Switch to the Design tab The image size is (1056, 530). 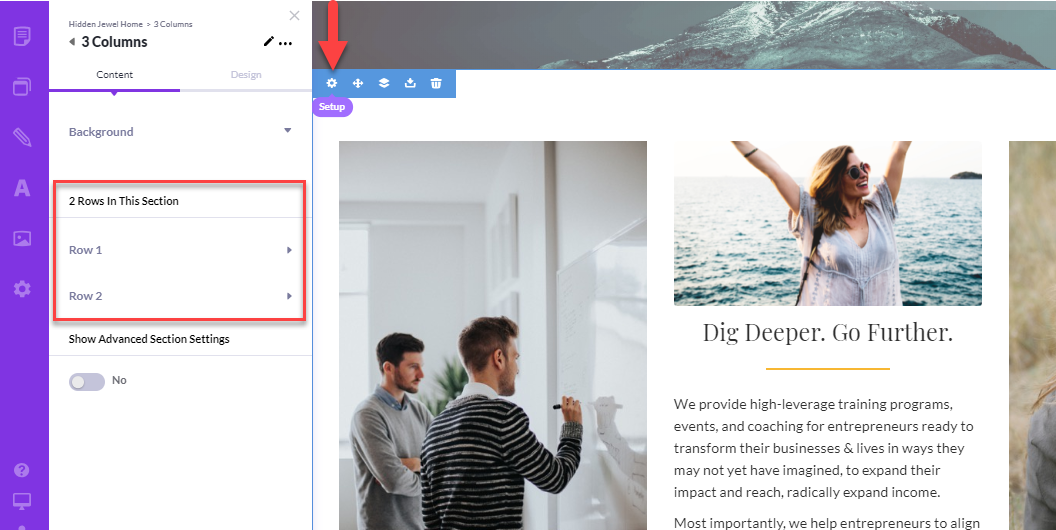coord(246,75)
